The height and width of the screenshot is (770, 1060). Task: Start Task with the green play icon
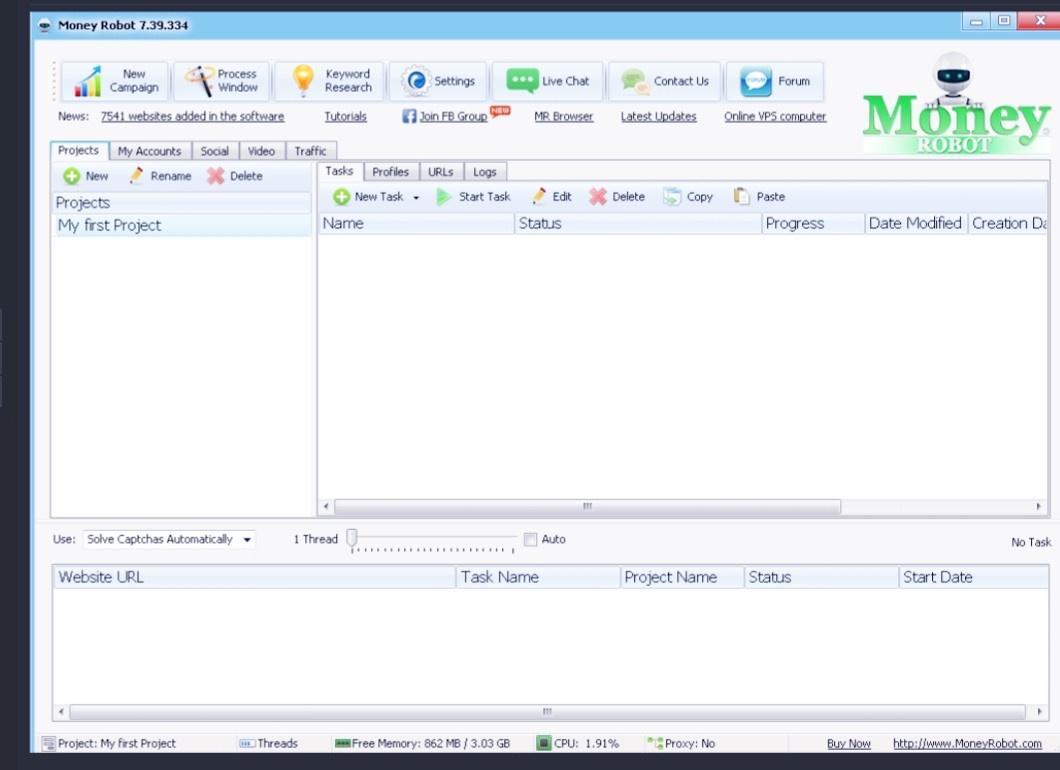(x=443, y=197)
